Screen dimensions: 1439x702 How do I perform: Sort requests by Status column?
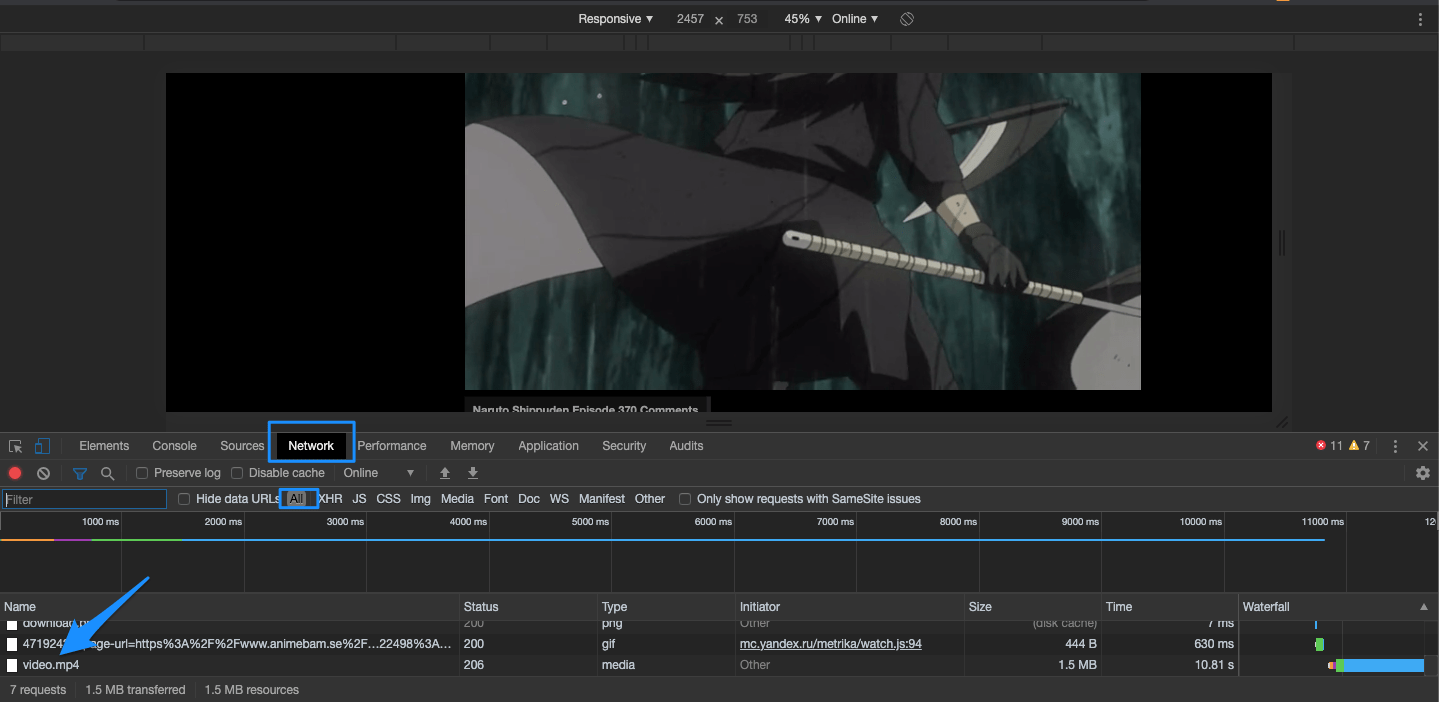coord(528,607)
